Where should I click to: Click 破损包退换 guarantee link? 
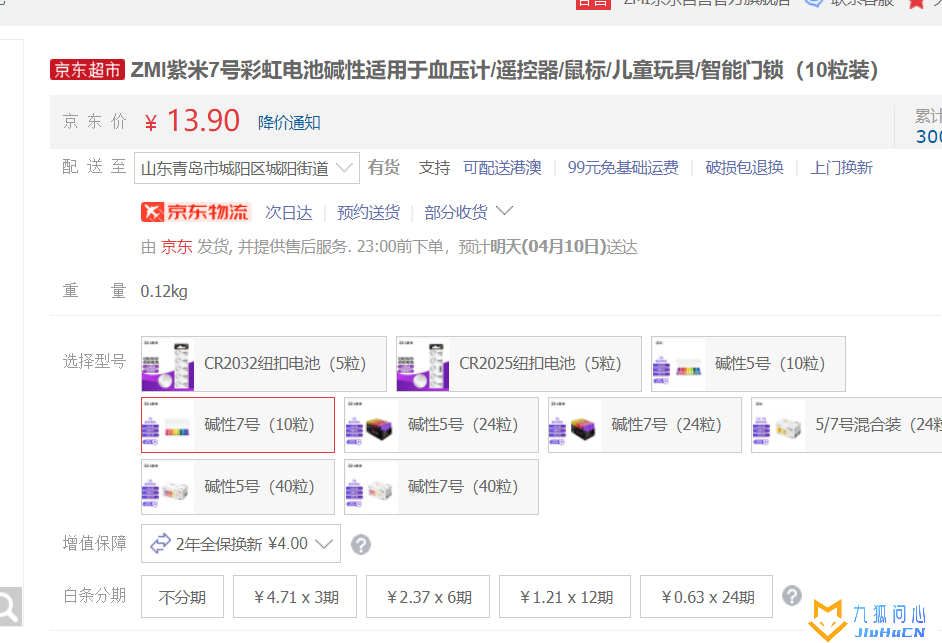(x=744, y=168)
